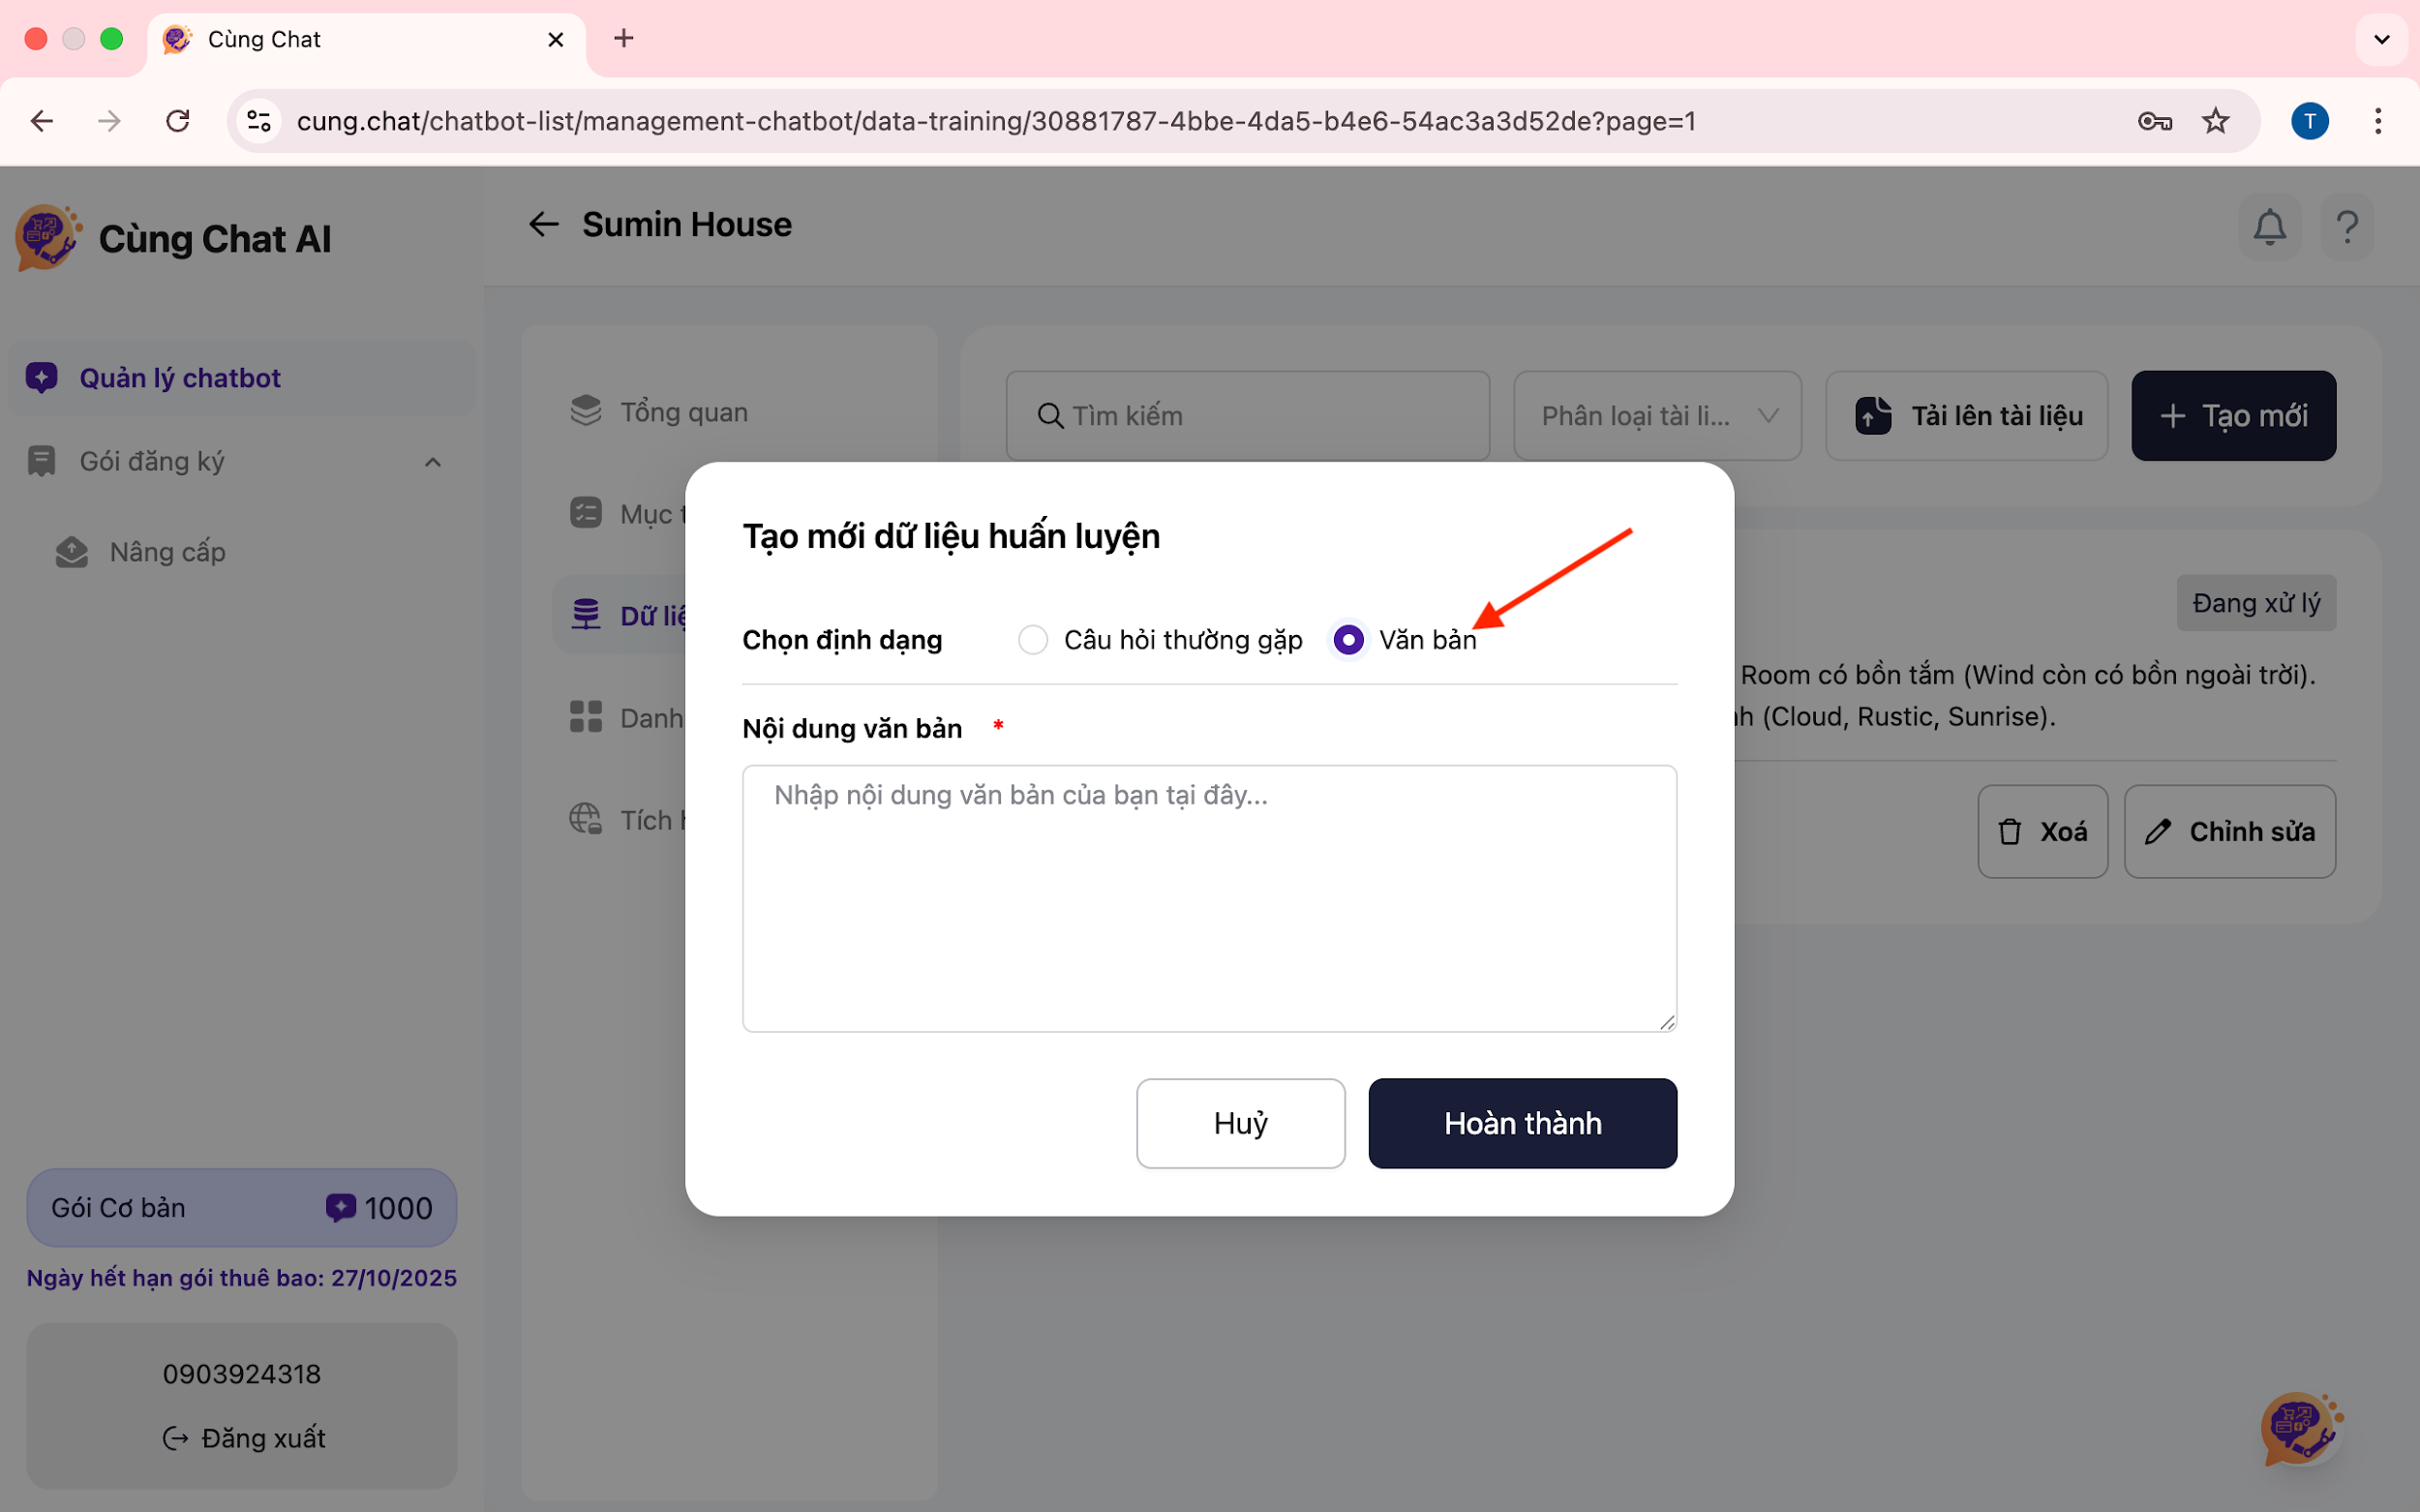Bookmark page with the star icon

[x=2215, y=121]
